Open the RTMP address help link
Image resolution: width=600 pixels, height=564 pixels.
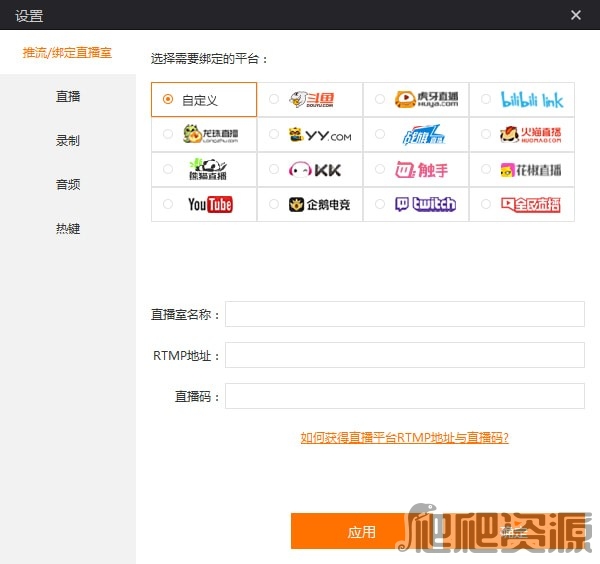pyautogui.click(x=404, y=437)
